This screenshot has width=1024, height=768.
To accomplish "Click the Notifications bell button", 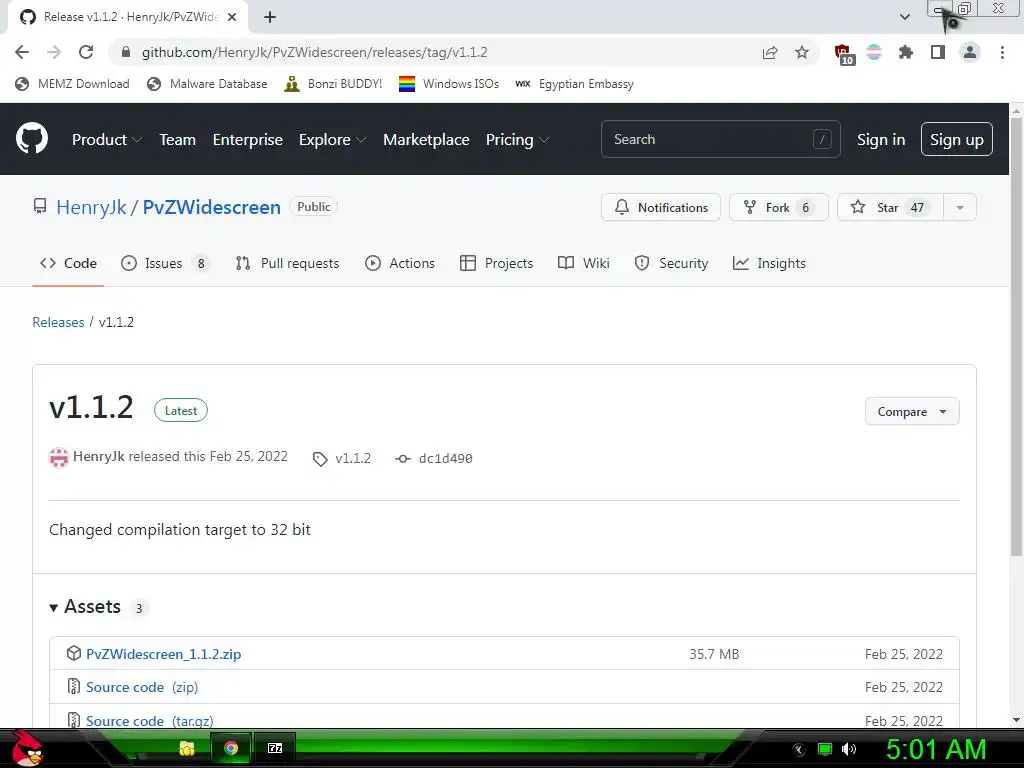I will tap(661, 207).
